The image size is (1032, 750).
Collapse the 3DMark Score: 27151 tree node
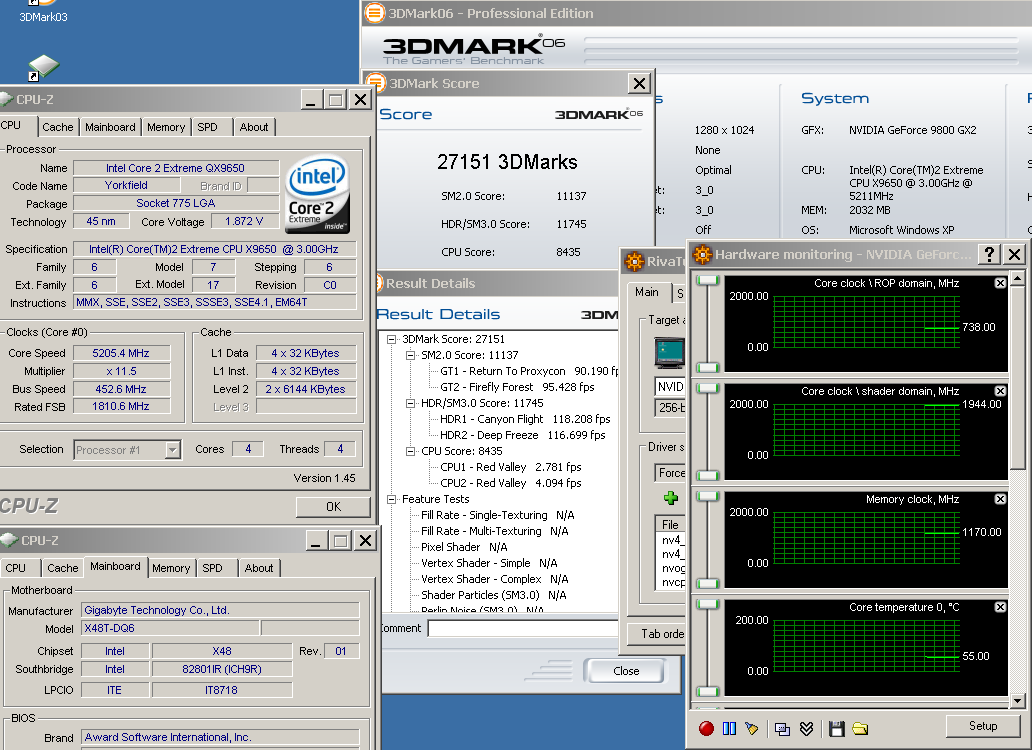coord(392,339)
